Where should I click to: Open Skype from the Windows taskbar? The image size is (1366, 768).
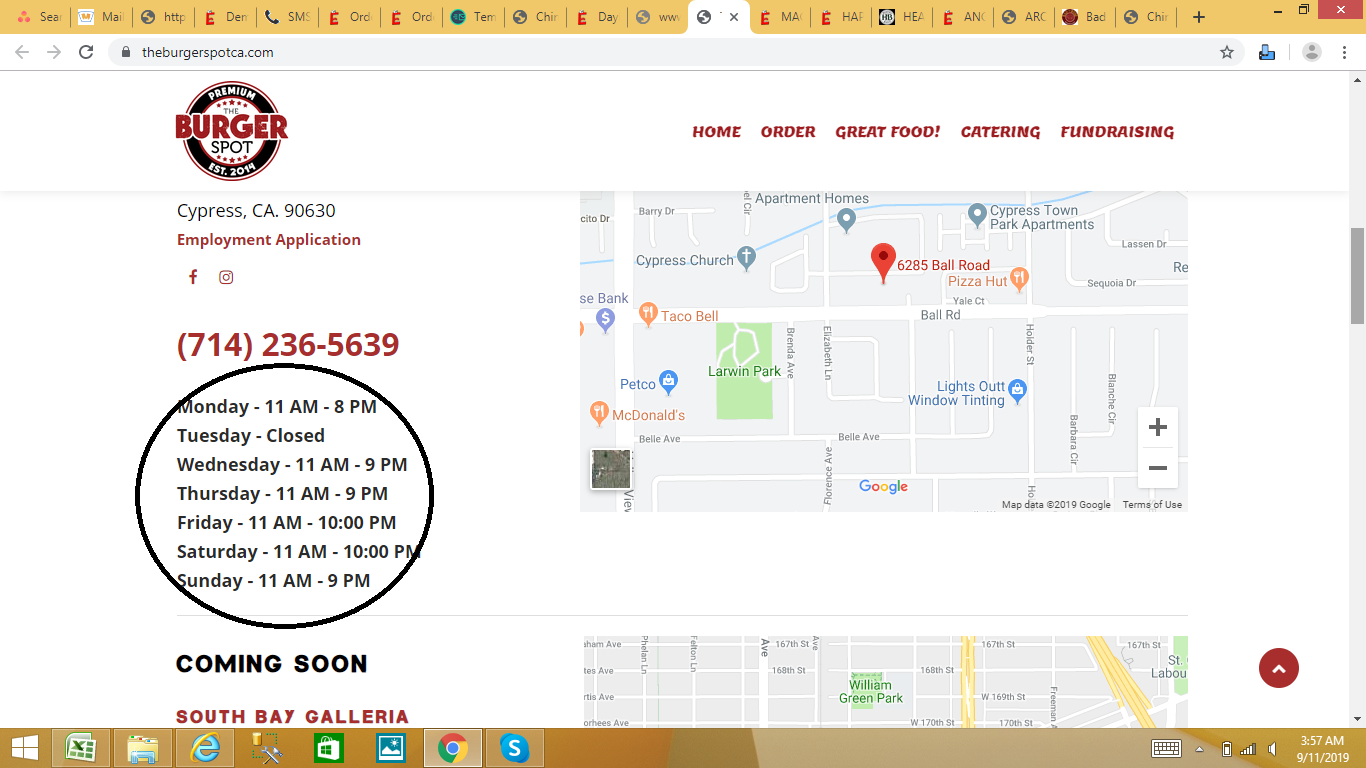[514, 748]
